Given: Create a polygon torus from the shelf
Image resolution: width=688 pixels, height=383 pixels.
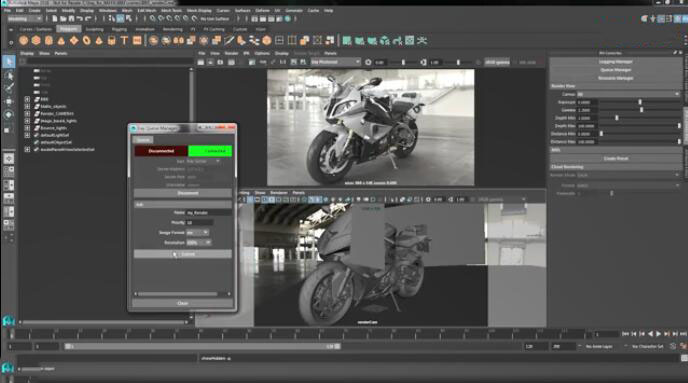Looking at the screenshot, I should click(x=86, y=41).
